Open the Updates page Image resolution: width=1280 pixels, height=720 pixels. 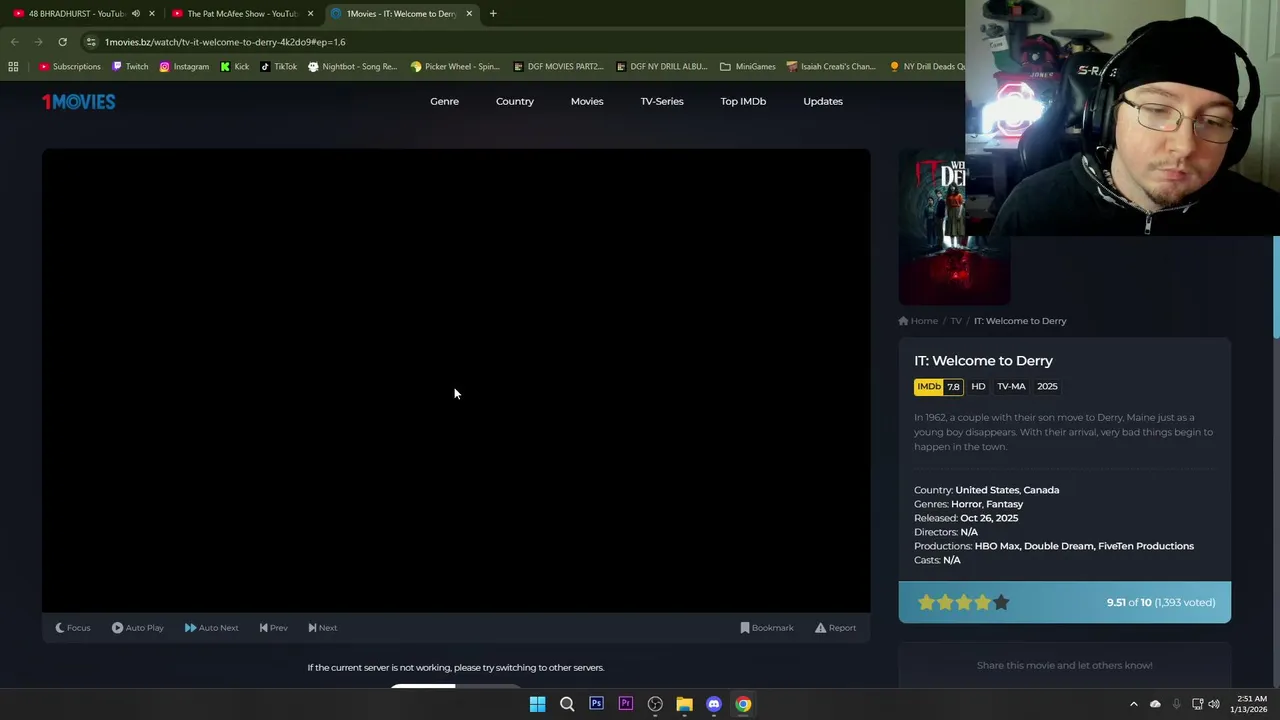(823, 101)
